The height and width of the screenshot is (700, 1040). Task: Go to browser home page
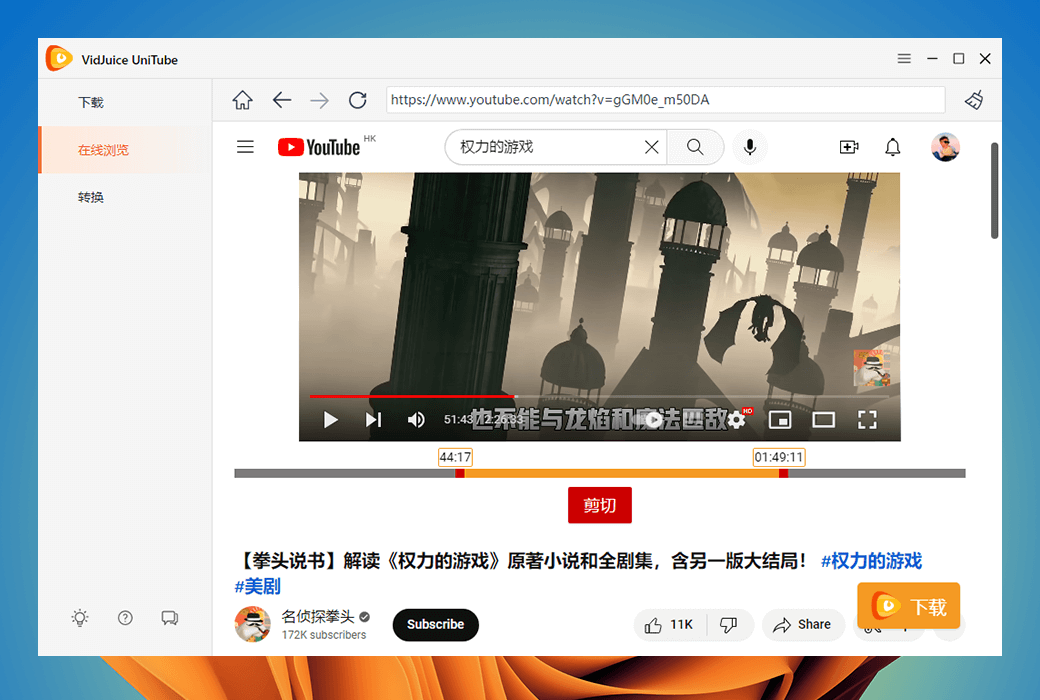[x=242, y=100]
